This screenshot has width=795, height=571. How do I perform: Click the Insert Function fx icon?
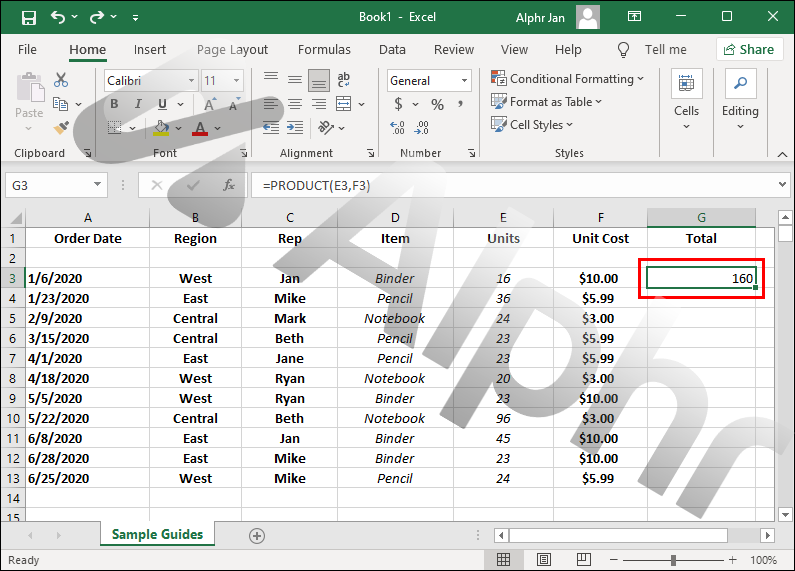tap(229, 185)
